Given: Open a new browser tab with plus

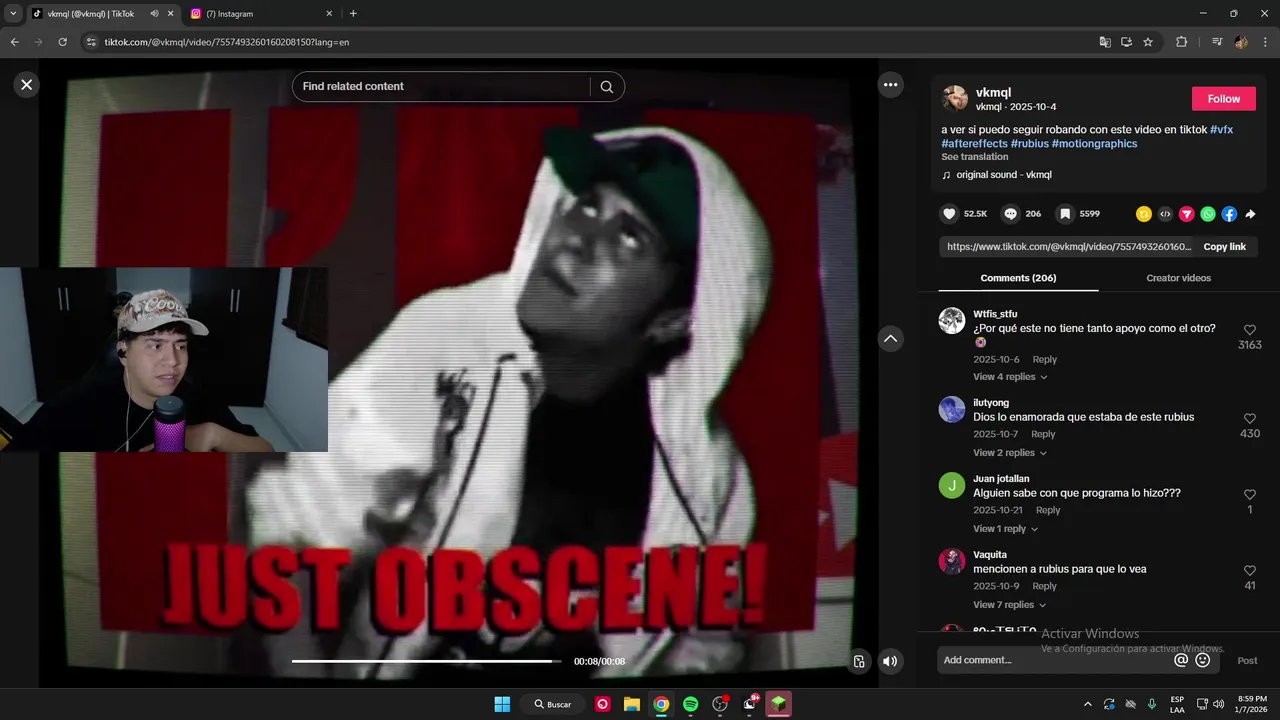Looking at the screenshot, I should point(353,14).
